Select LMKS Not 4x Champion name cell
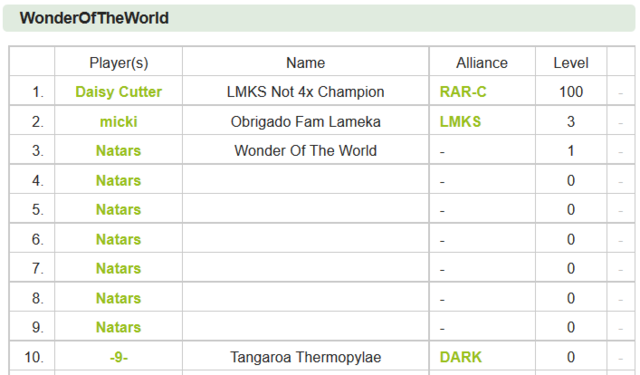The height and width of the screenshot is (375, 640). pyautogui.click(x=305, y=92)
